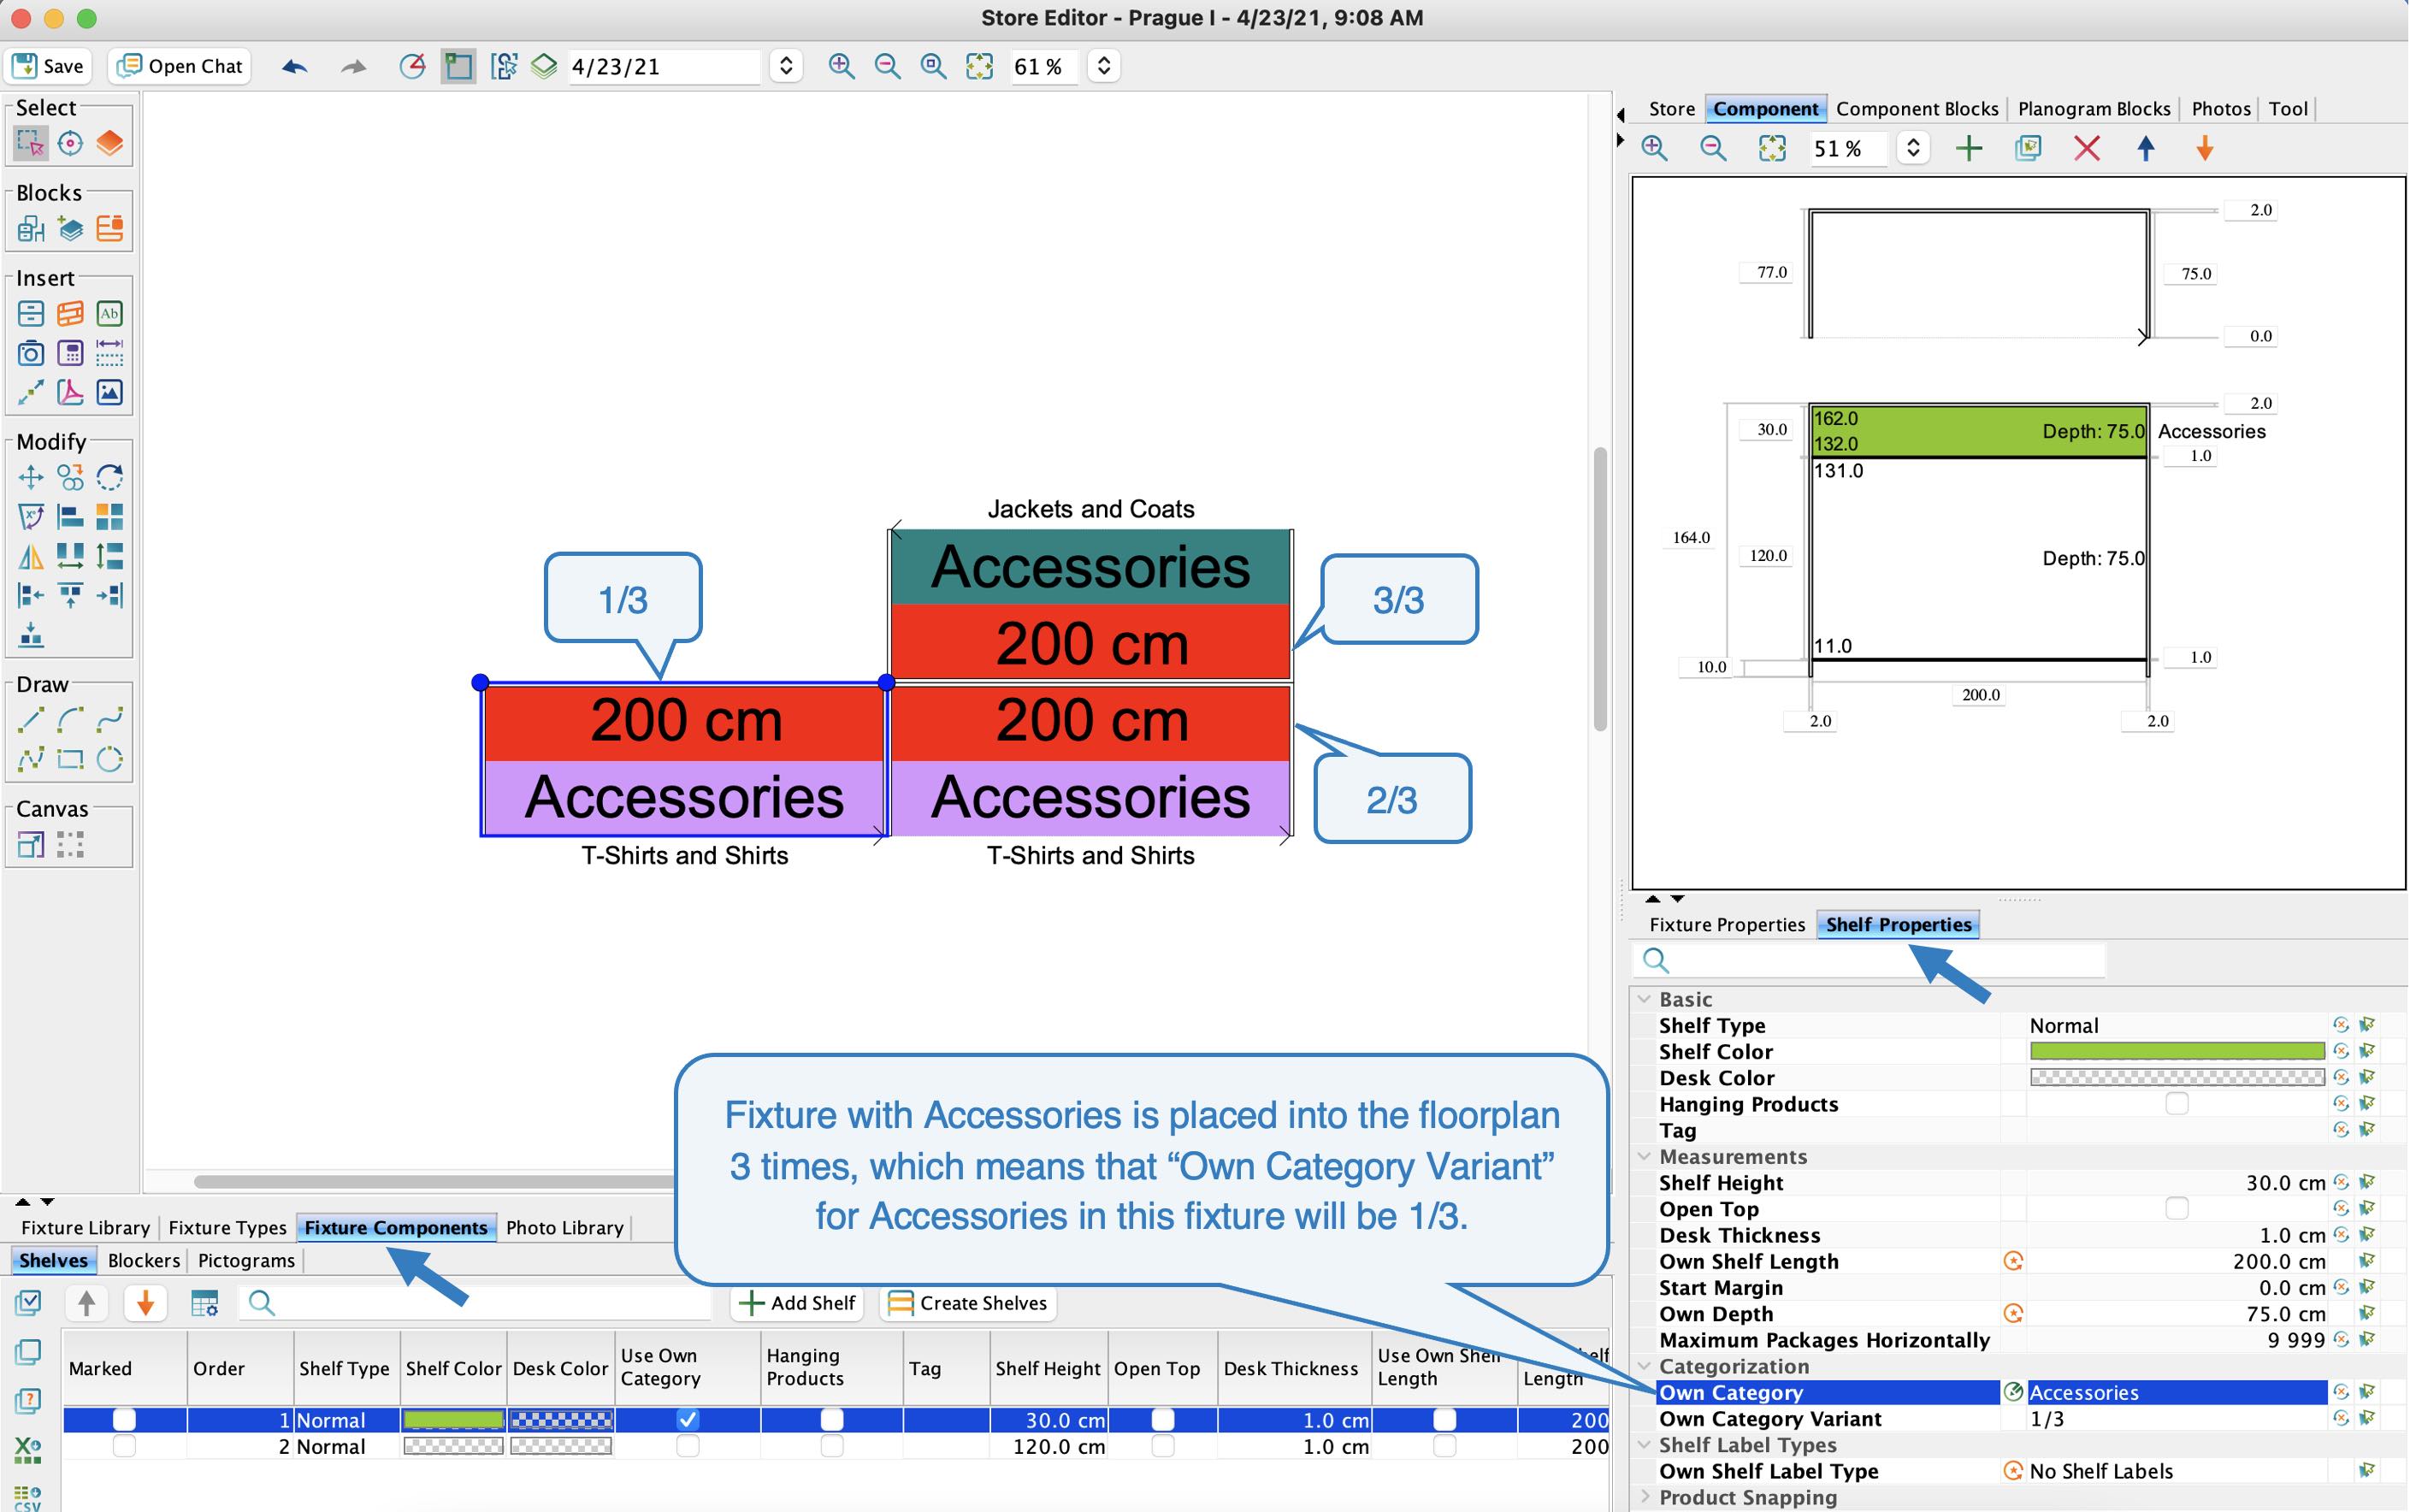The image size is (2410, 1512).
Task: Open the Fixture Properties tab
Action: 1726,924
